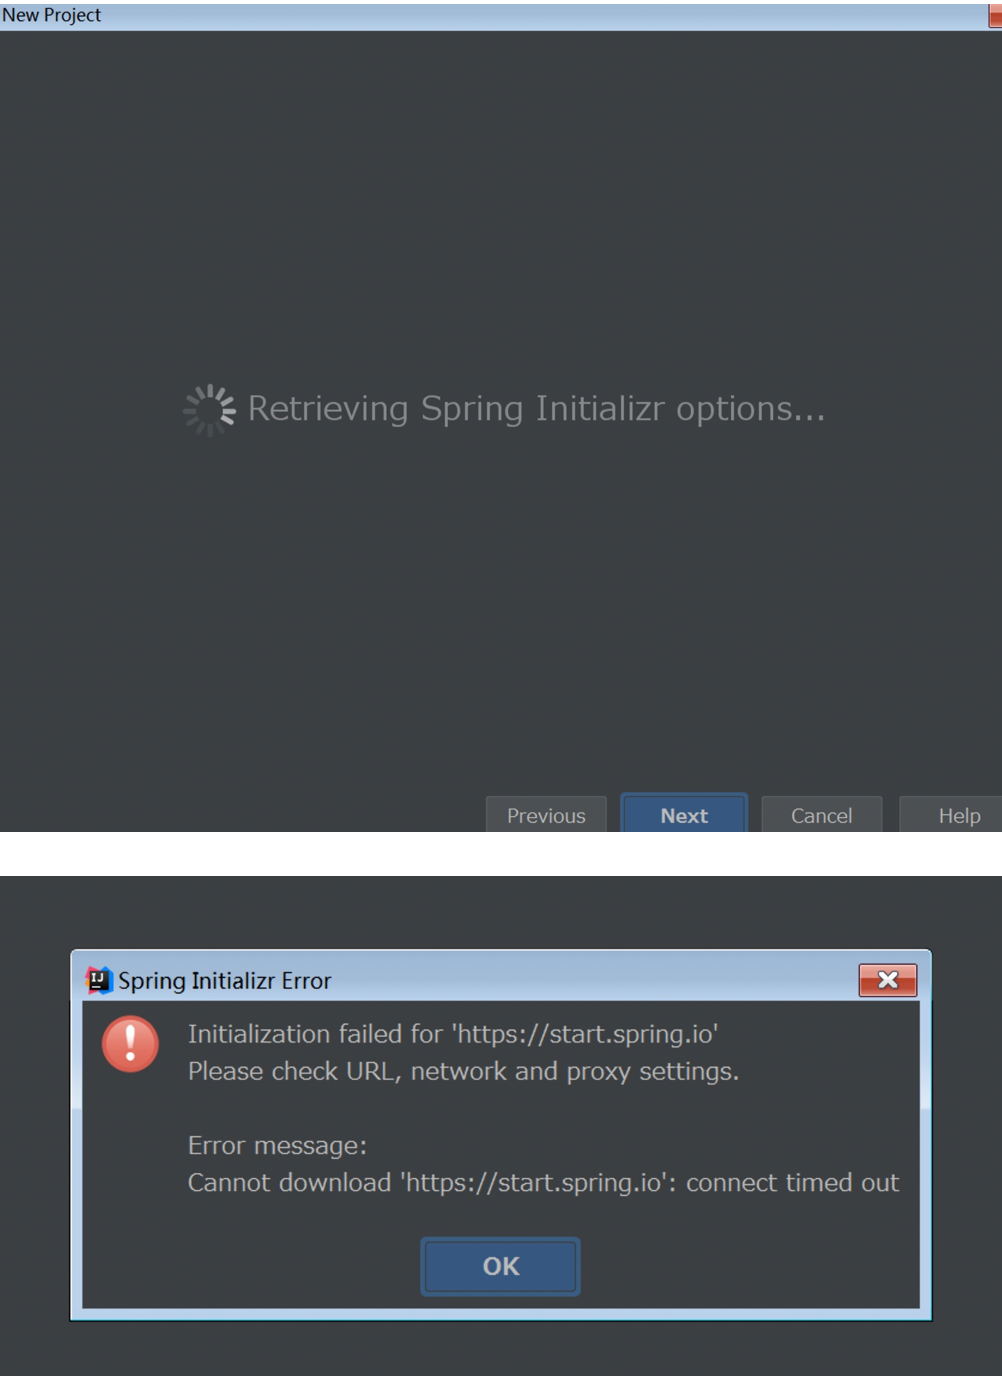Click the 'New Project' window title

52,15
